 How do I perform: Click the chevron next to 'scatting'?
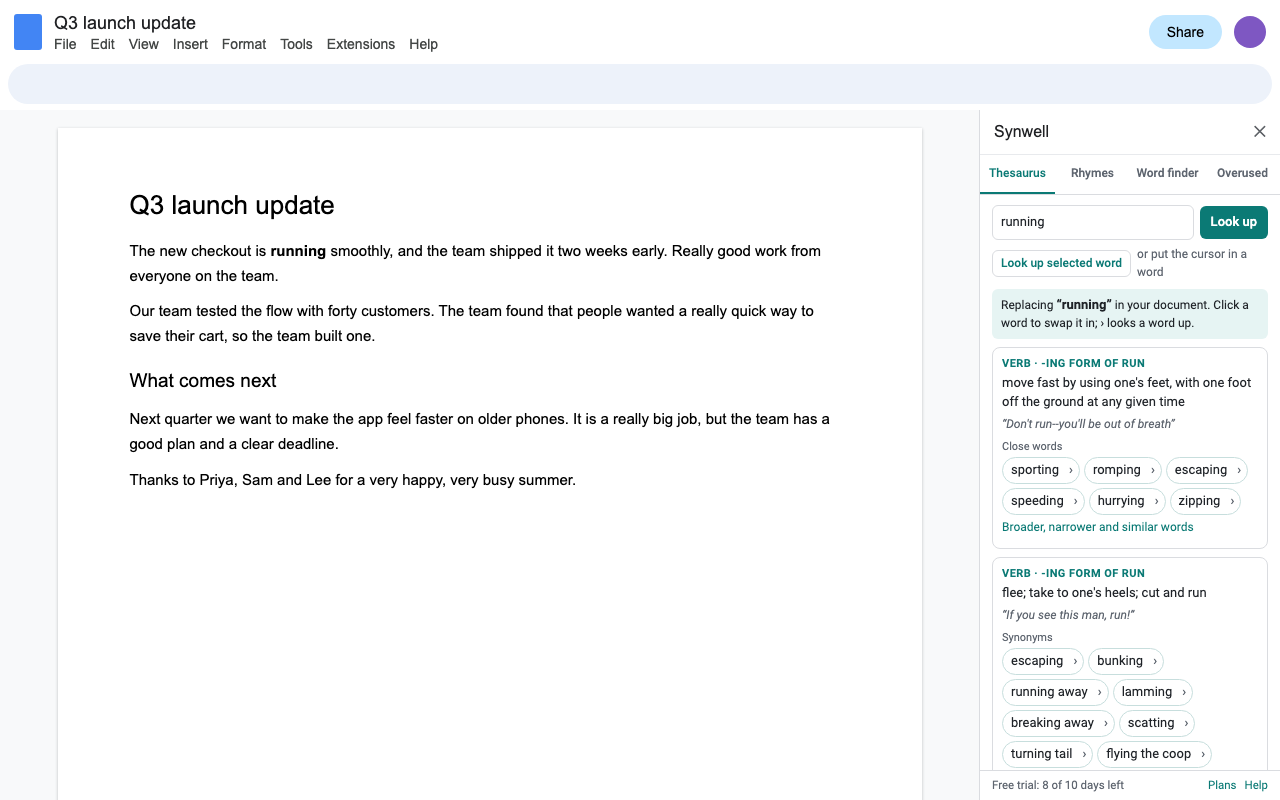tap(1186, 723)
